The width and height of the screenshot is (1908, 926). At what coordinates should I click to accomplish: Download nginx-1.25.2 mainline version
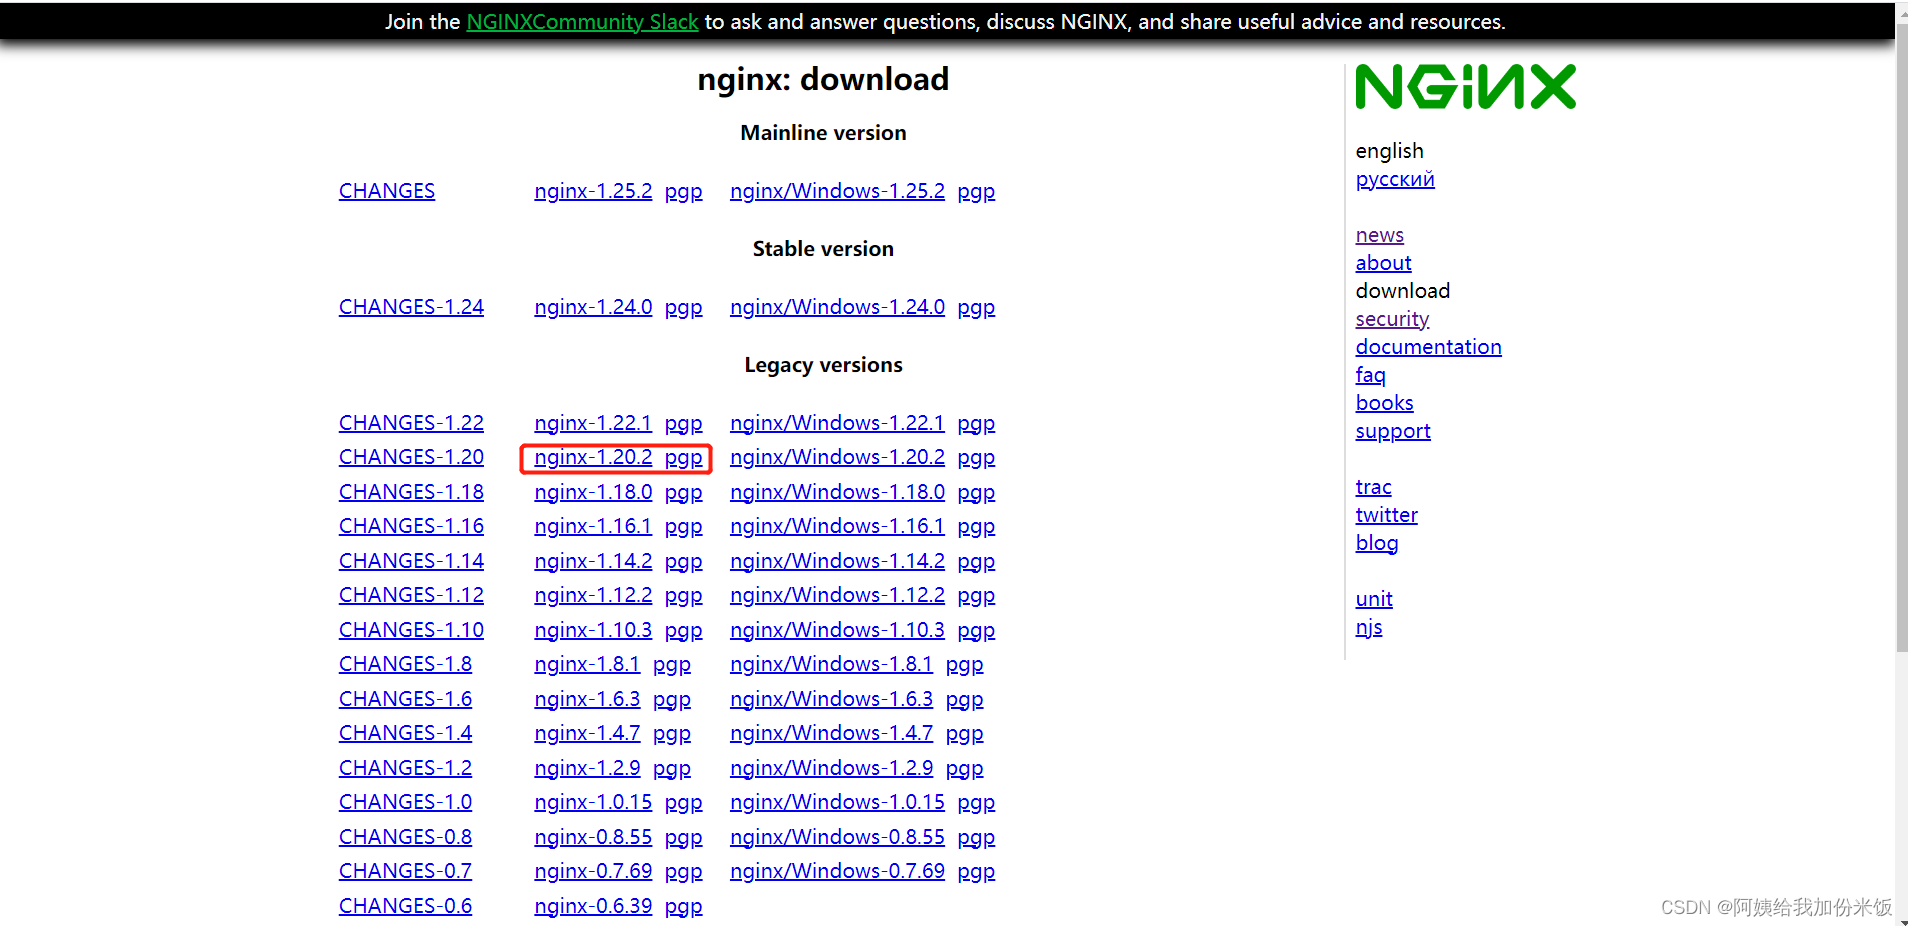point(593,190)
